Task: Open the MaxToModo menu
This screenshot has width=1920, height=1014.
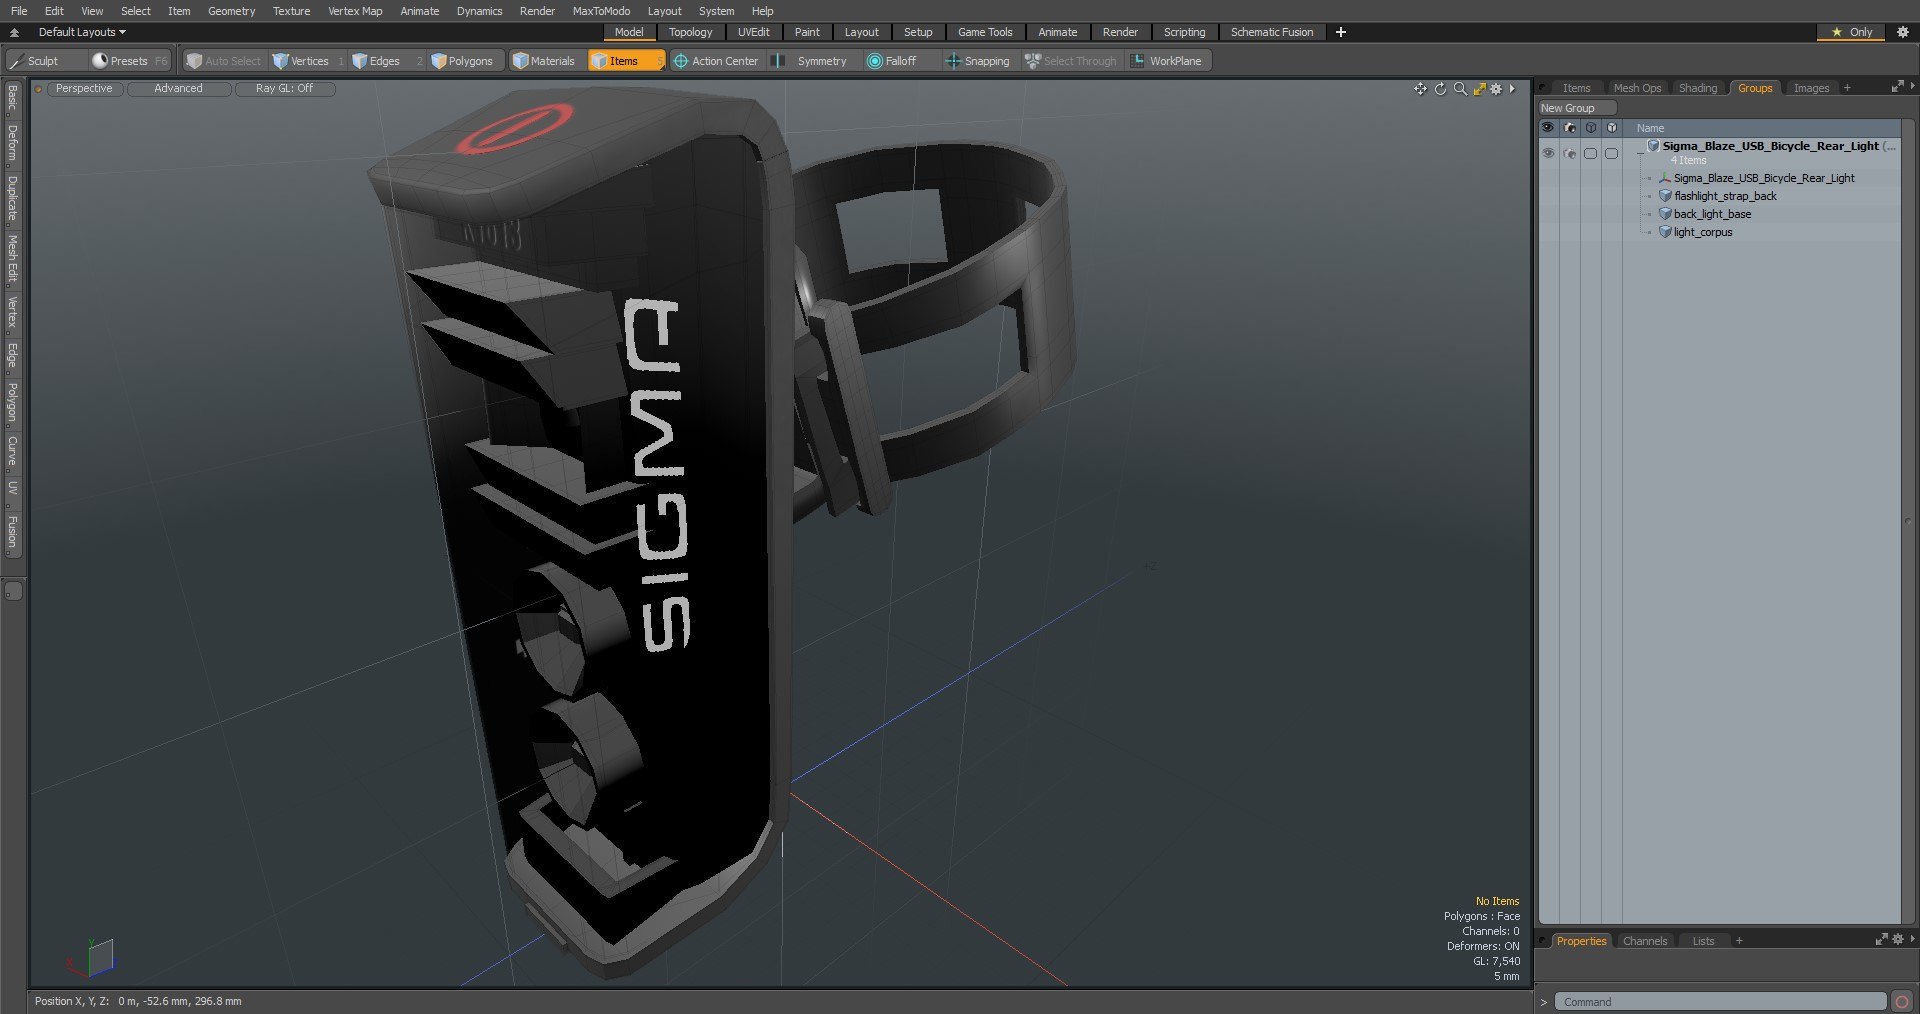Action: coord(601,11)
